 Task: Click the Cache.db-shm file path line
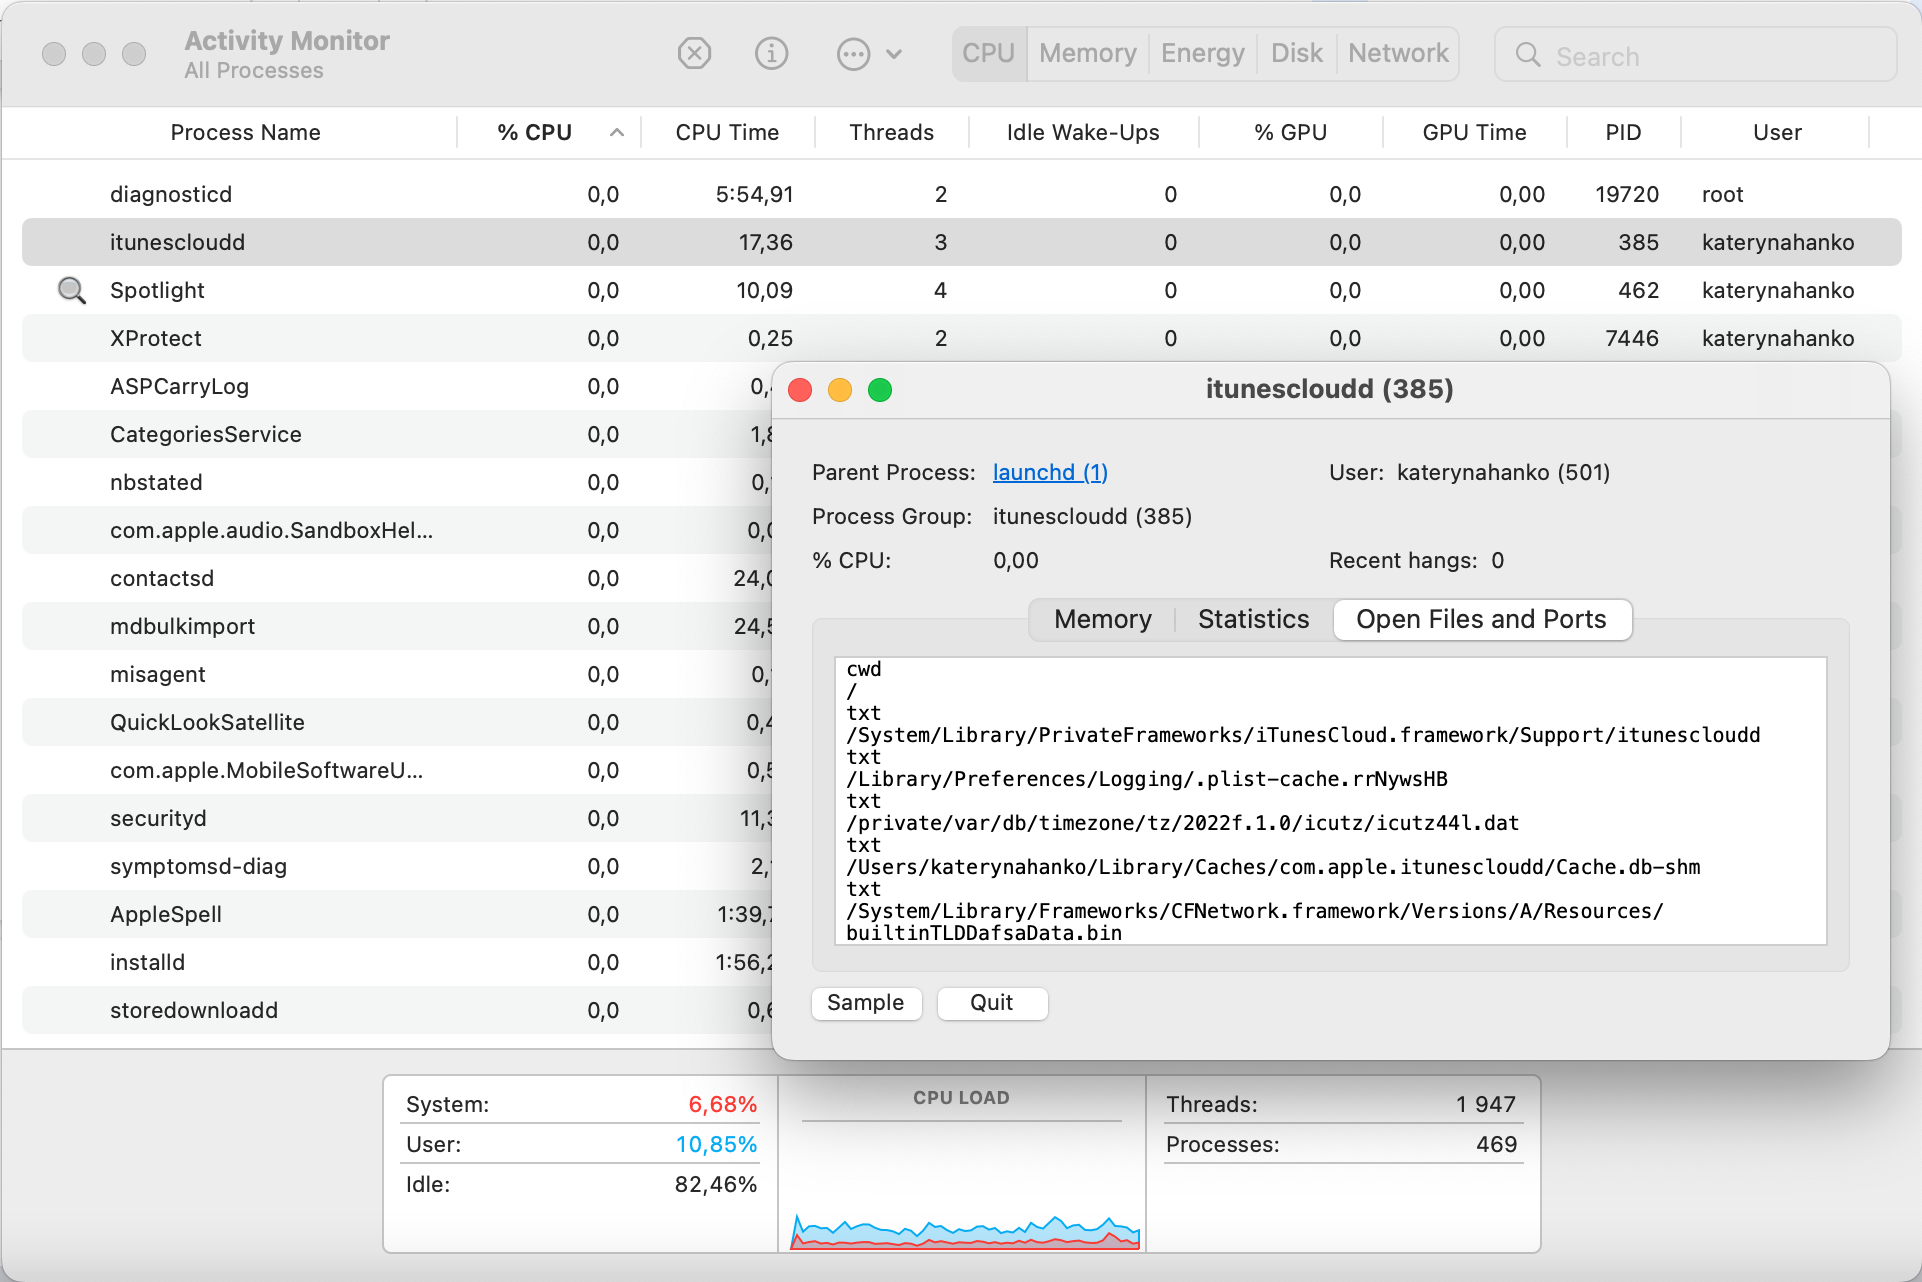pyautogui.click(x=1273, y=867)
